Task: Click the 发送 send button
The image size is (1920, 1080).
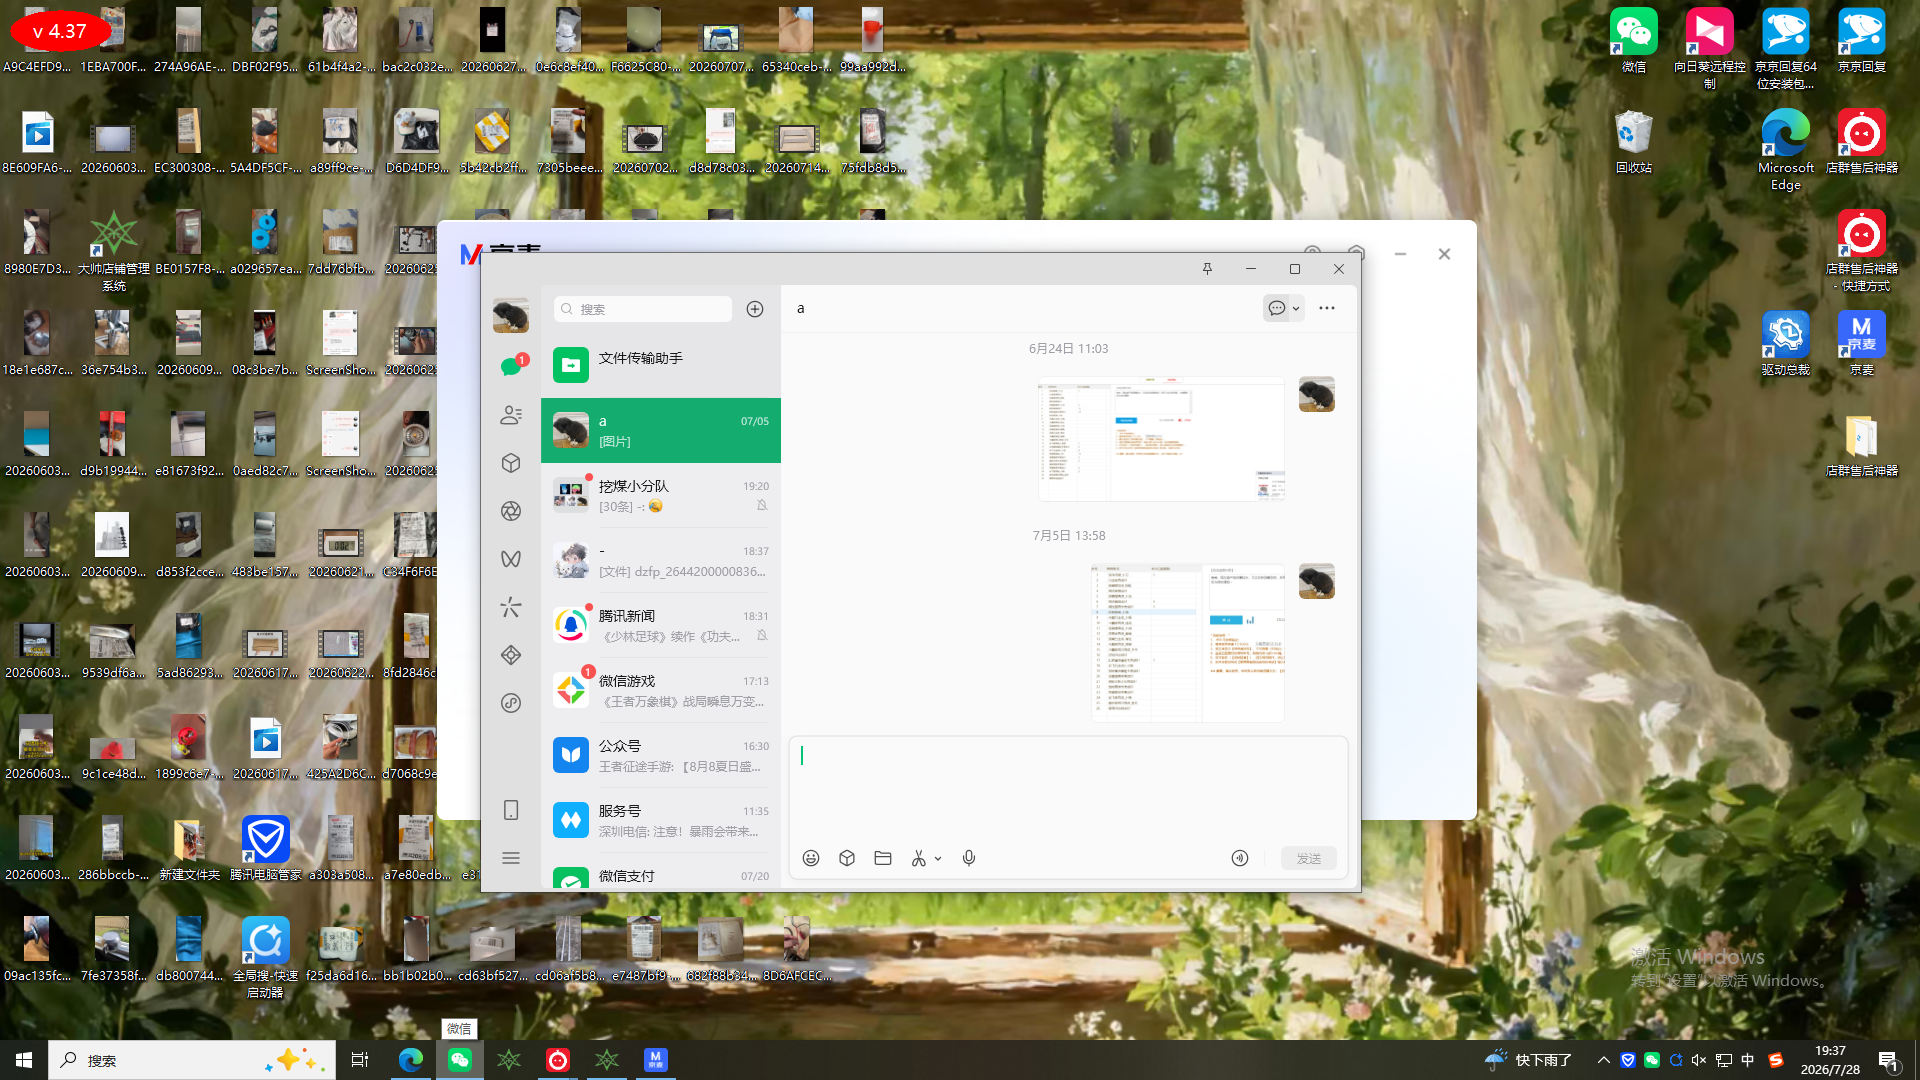Action: coord(1309,858)
